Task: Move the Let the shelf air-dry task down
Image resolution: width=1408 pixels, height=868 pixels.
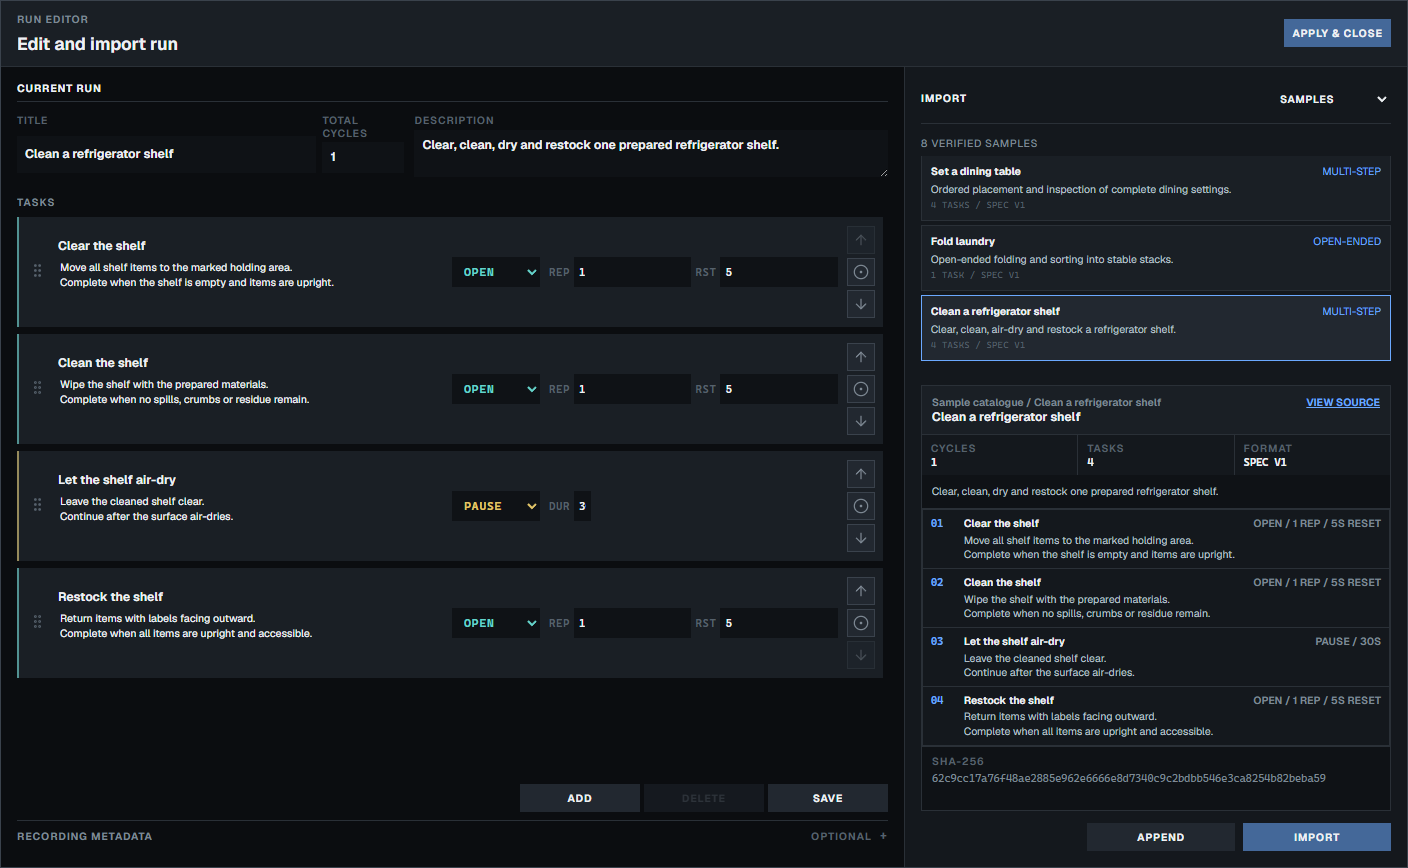Action: pyautogui.click(x=861, y=538)
